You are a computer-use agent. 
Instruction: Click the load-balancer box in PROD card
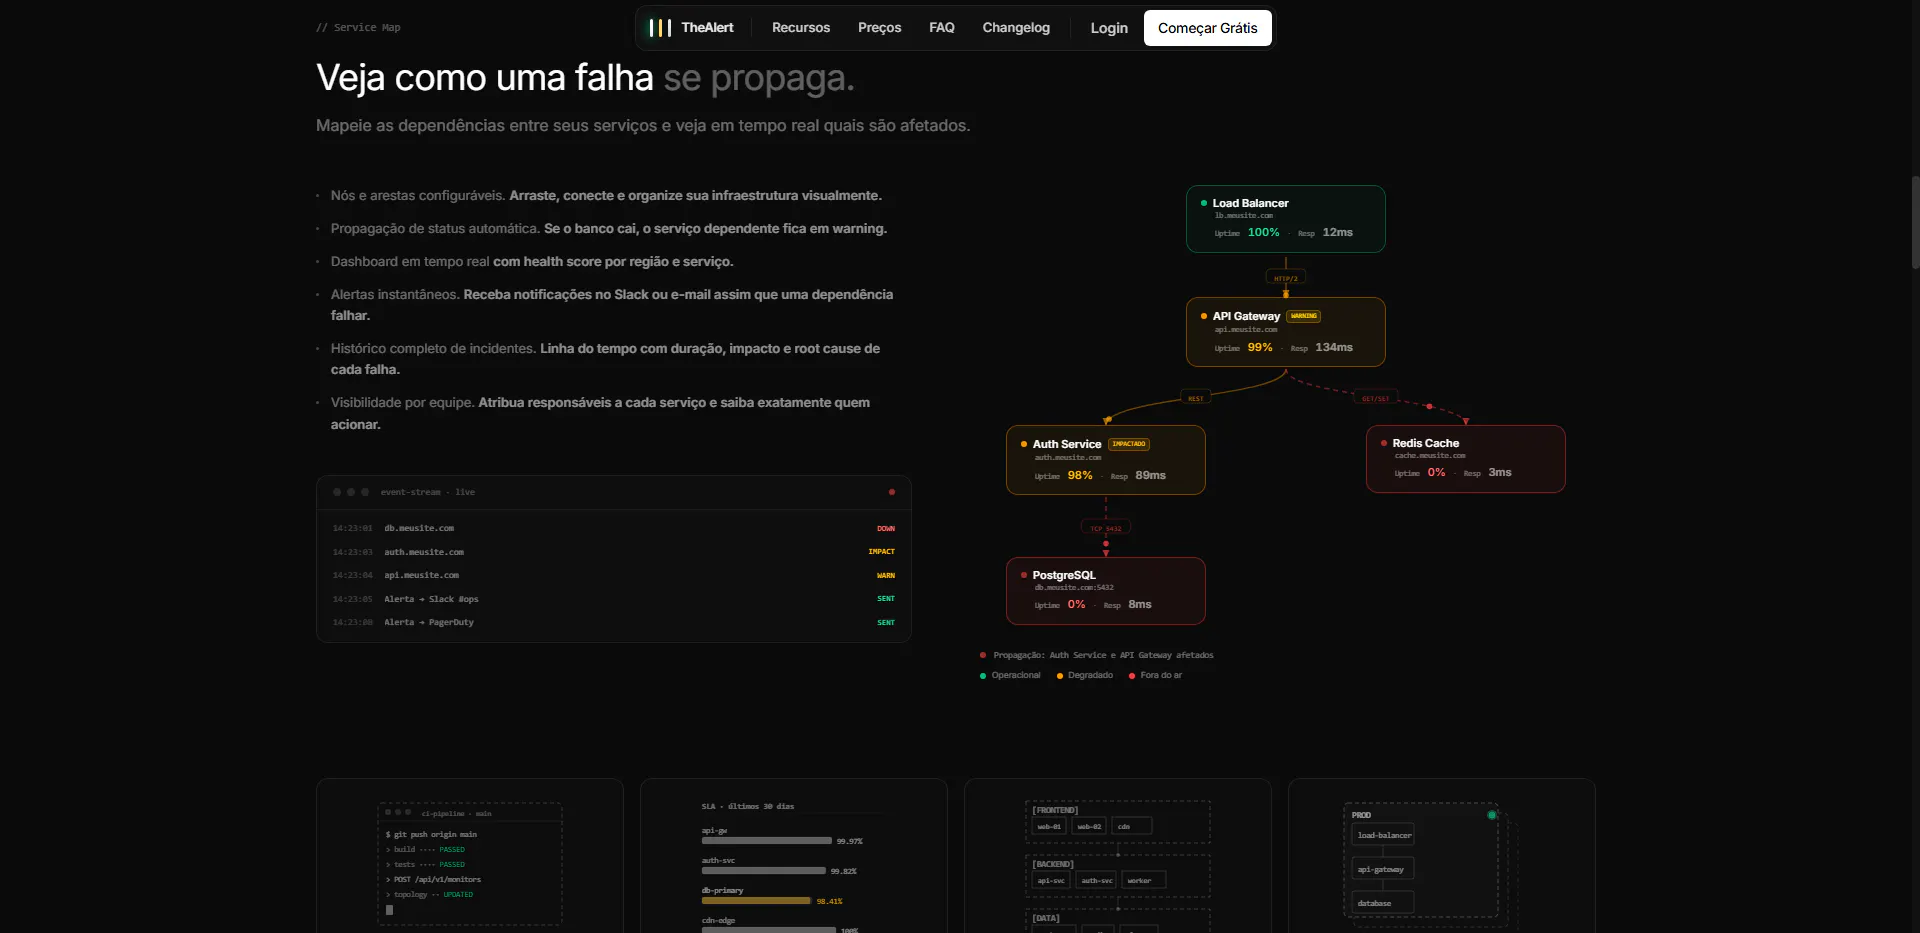[x=1384, y=835]
